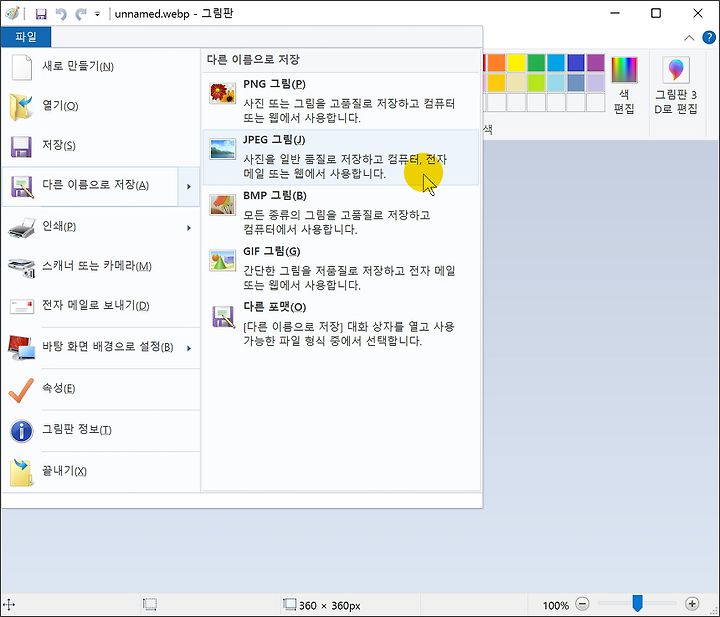The image size is (720, 617).
Task: Open Paint help question mark icon
Action: point(709,37)
